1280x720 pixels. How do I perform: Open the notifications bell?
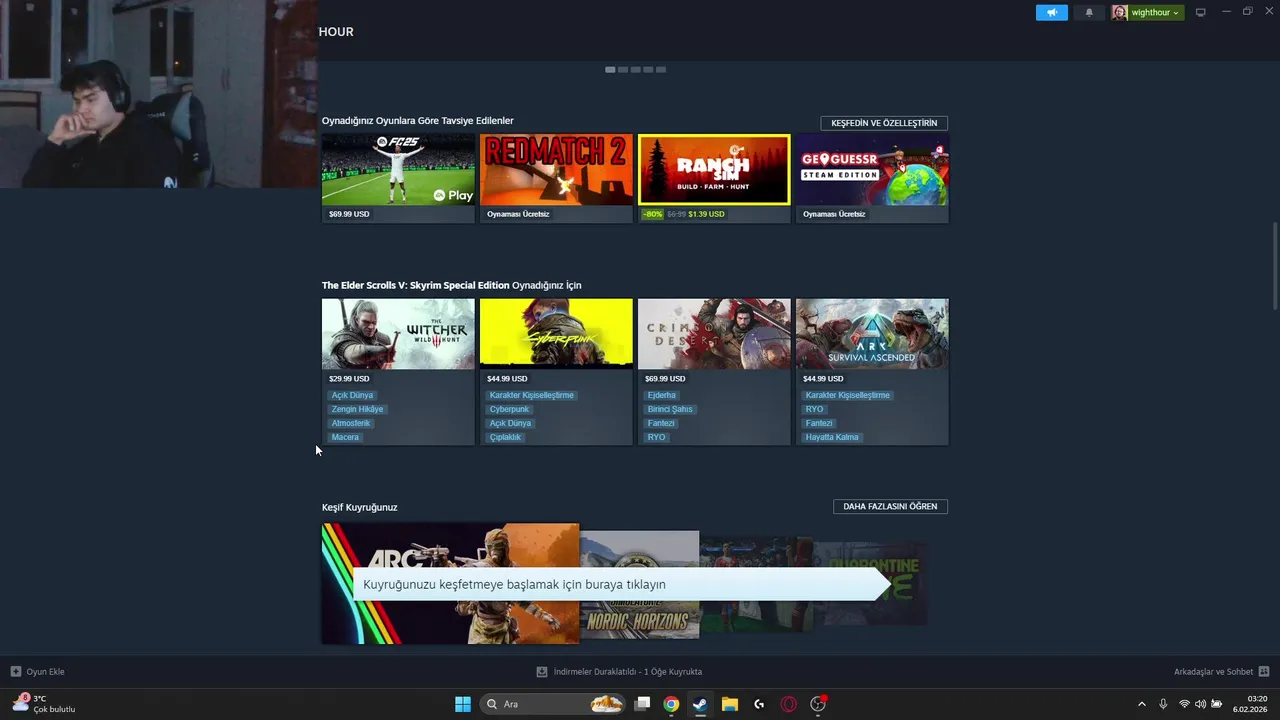(x=1089, y=12)
